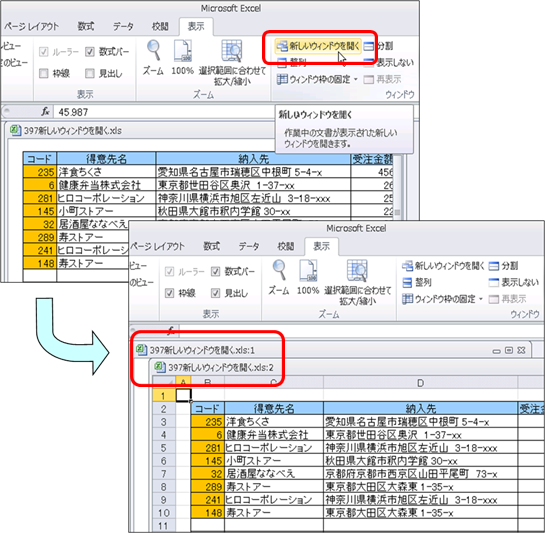Image resolution: width=545 pixels, height=533 pixels.
Task: Uncheck 見出し headings checkbox in lower ribbon
Action: 215,293
